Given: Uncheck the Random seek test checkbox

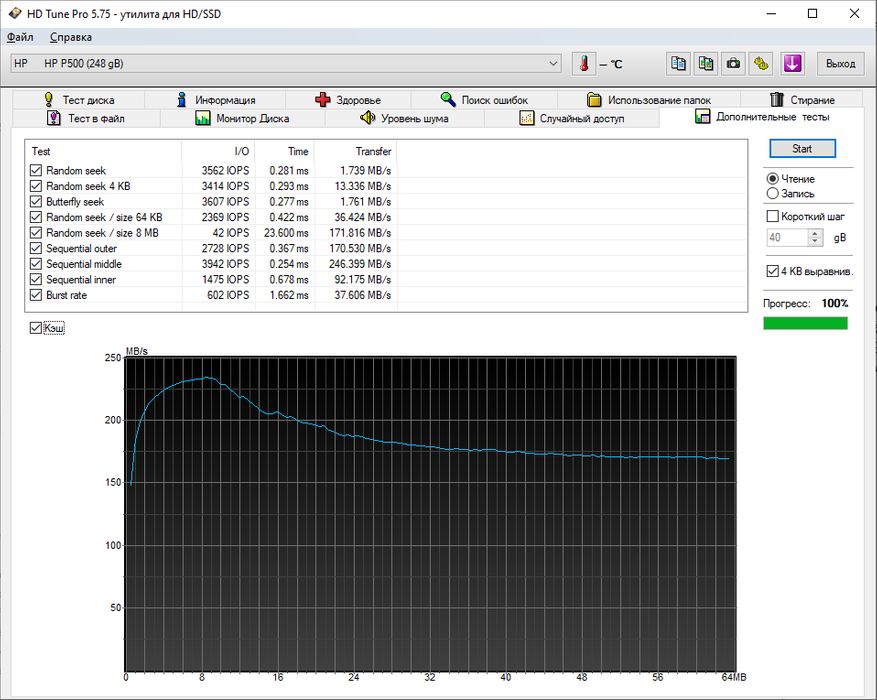Looking at the screenshot, I should tap(36, 170).
